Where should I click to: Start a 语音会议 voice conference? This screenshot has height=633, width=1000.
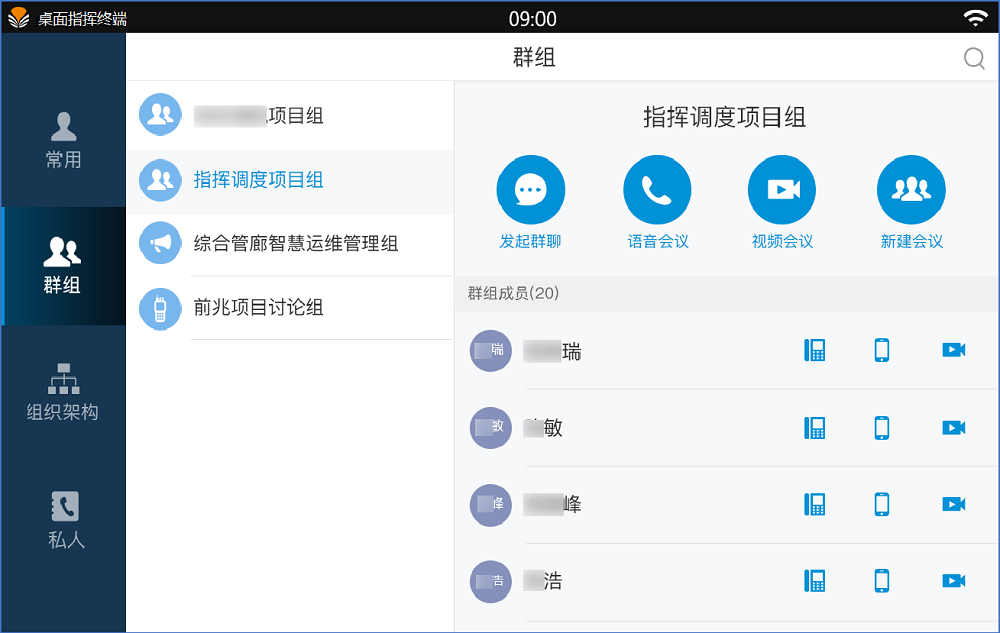657,190
